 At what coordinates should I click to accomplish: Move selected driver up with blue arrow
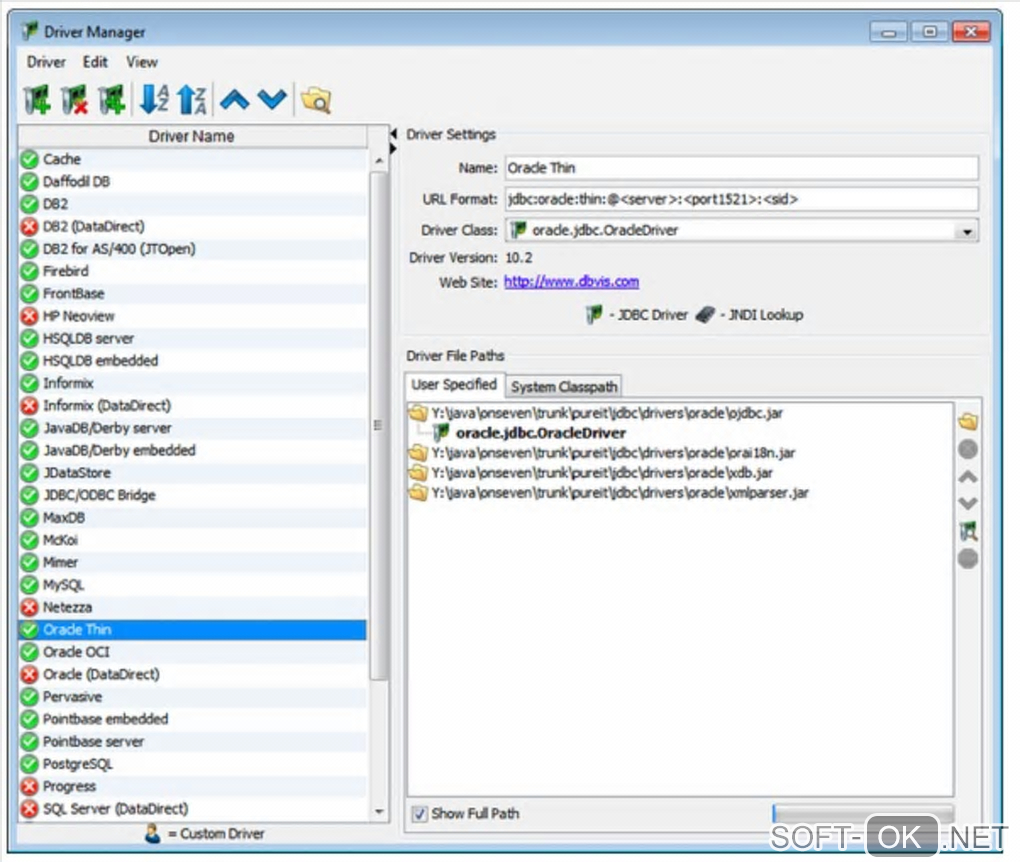235,100
